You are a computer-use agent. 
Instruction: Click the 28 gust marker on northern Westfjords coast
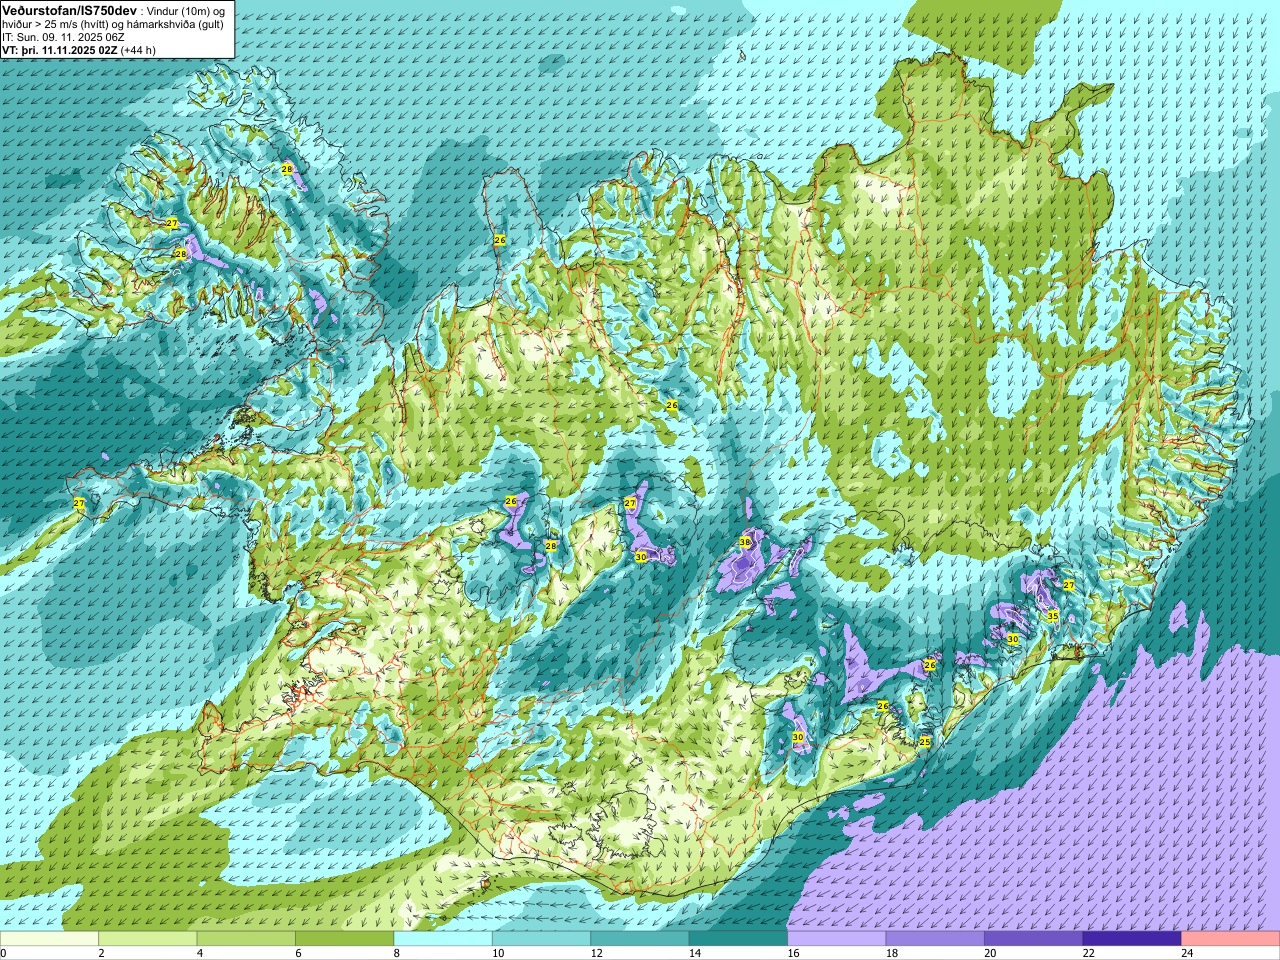[287, 169]
